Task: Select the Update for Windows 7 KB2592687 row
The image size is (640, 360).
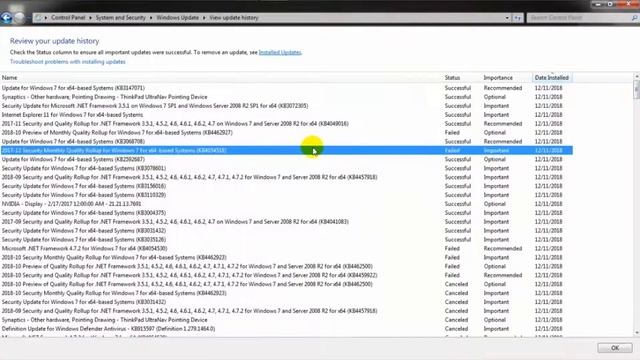Action: tap(287, 160)
